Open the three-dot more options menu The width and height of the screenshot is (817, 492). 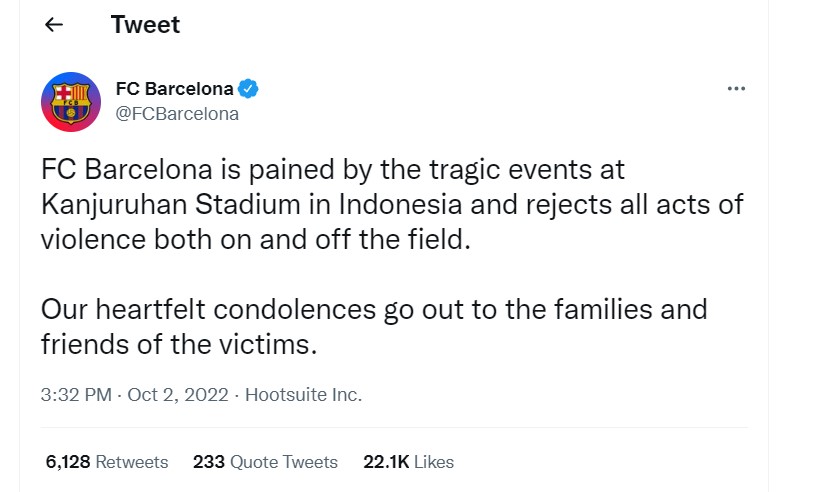coord(736,89)
